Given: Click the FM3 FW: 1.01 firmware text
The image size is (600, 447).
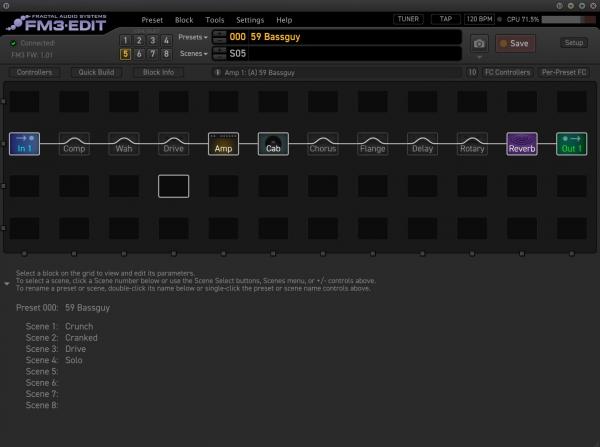Looking at the screenshot, I should pos(32,55).
